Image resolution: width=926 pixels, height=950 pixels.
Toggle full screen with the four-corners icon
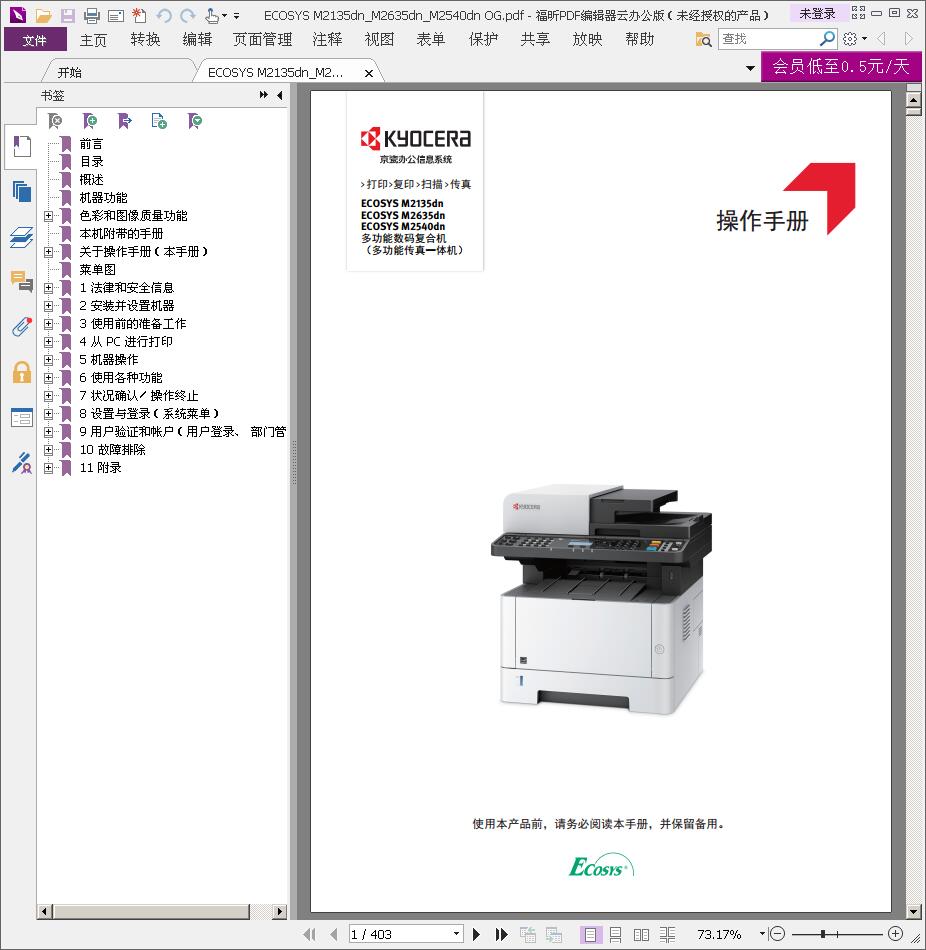(x=858, y=13)
